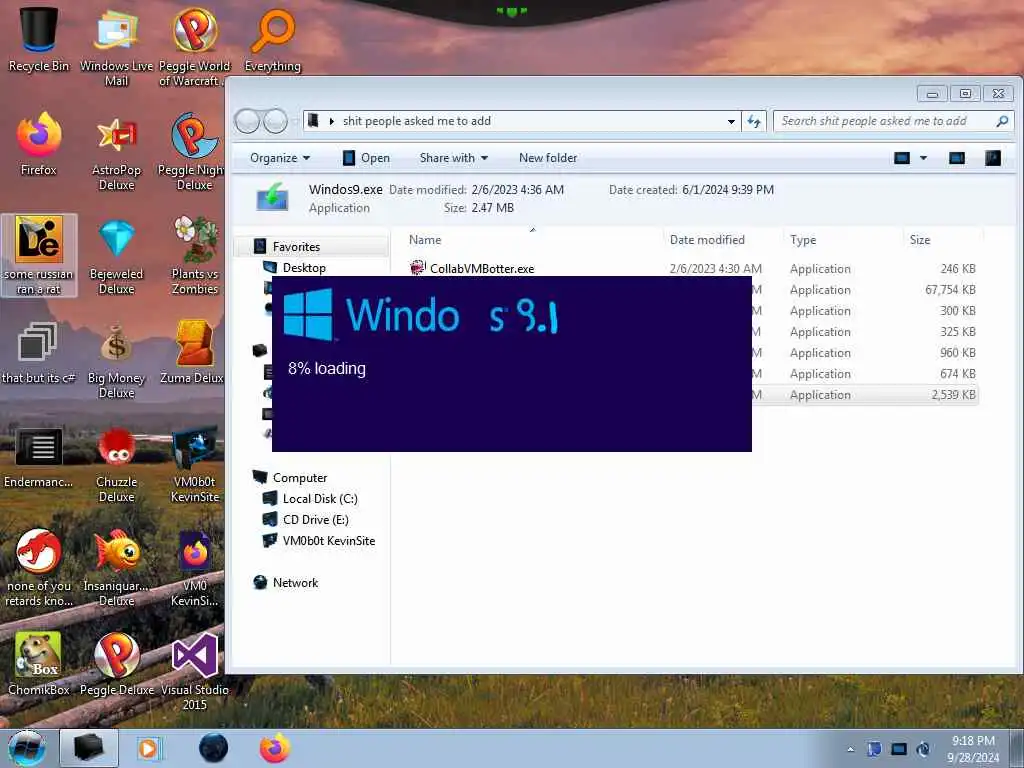Select the 'some russian ran a rat' icon

pos(39,255)
